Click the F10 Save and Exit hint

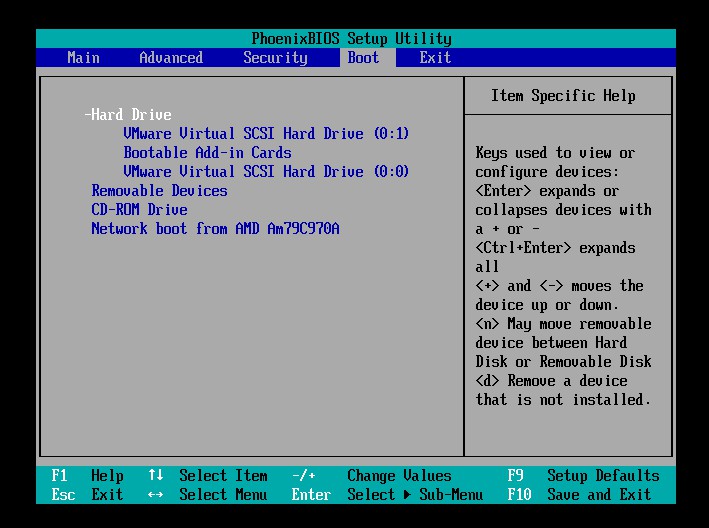[579, 495]
